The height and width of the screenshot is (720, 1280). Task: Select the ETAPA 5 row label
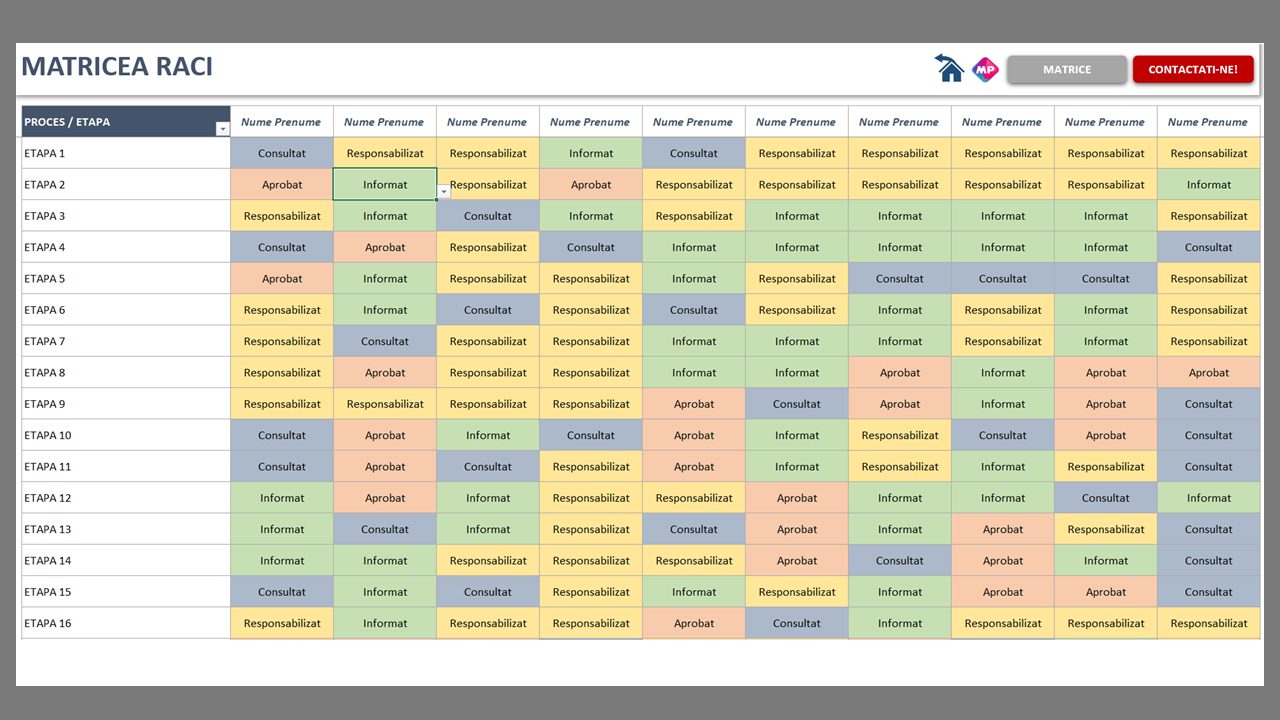tap(45, 279)
